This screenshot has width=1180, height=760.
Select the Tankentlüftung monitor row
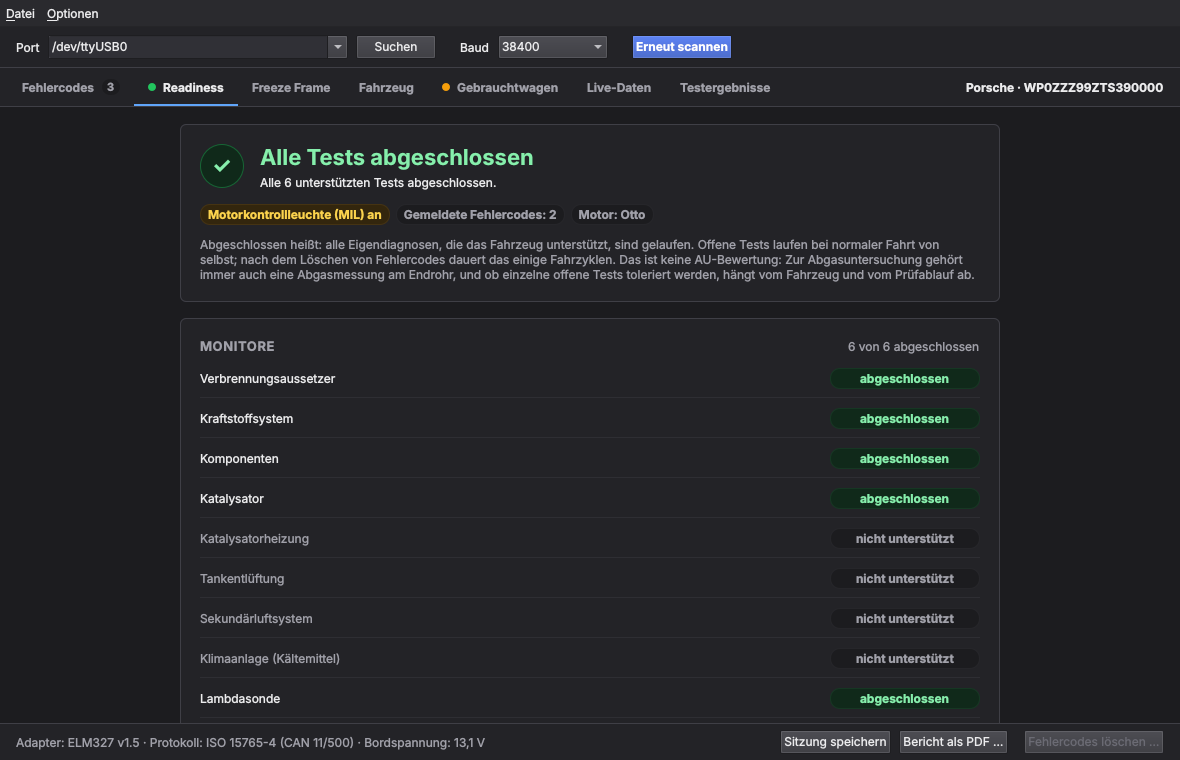tap(589, 578)
